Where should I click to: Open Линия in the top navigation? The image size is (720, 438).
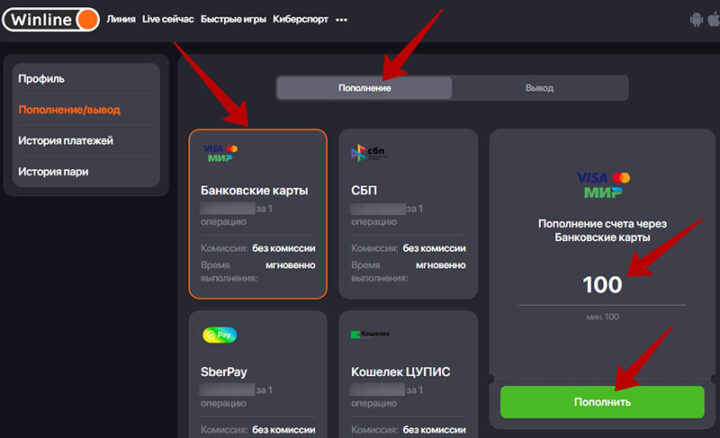point(120,19)
